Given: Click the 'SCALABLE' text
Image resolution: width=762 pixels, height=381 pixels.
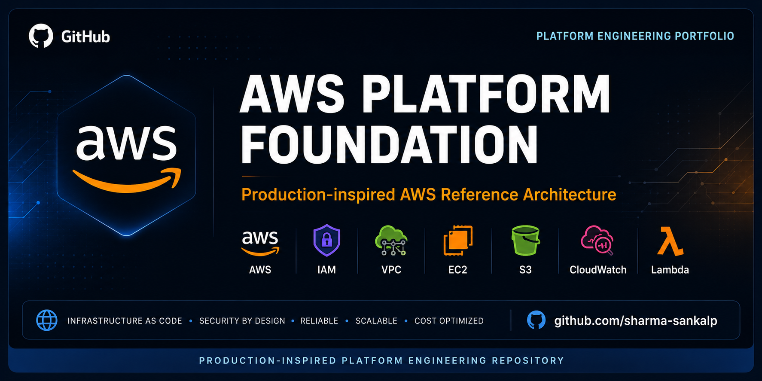Looking at the screenshot, I should 376,321.
